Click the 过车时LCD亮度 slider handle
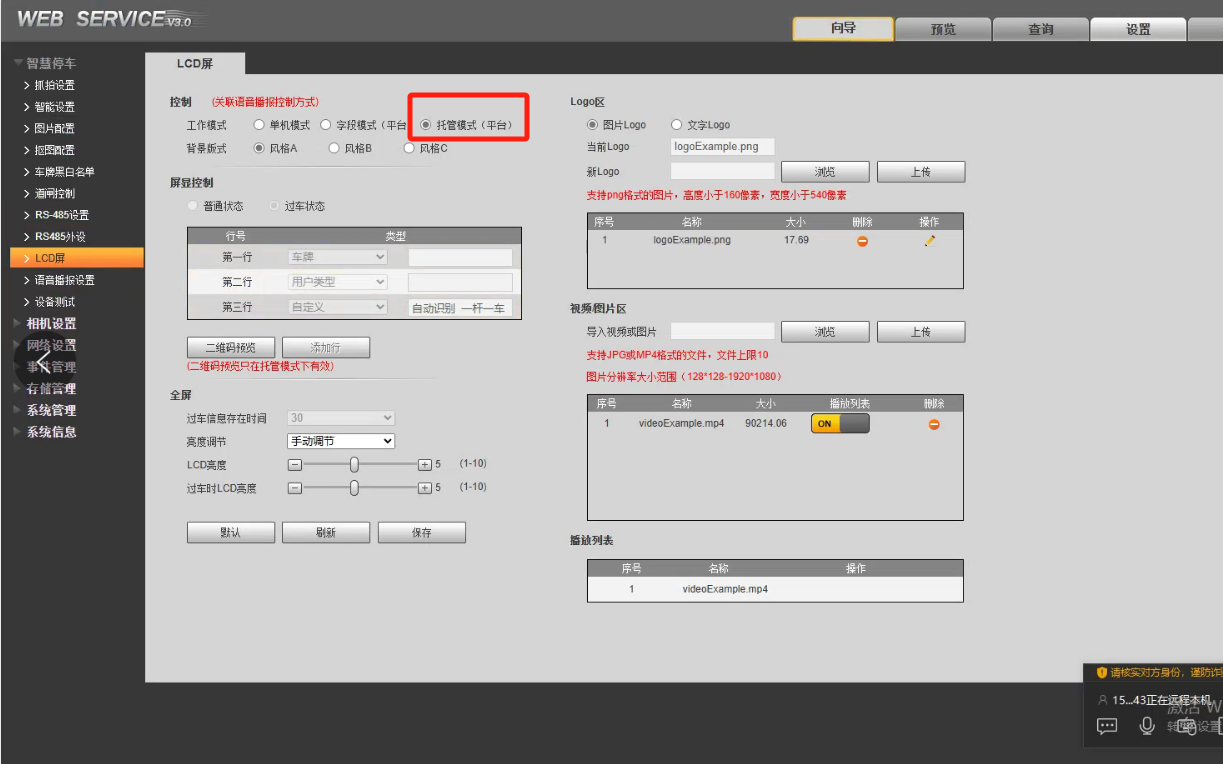 [x=354, y=488]
